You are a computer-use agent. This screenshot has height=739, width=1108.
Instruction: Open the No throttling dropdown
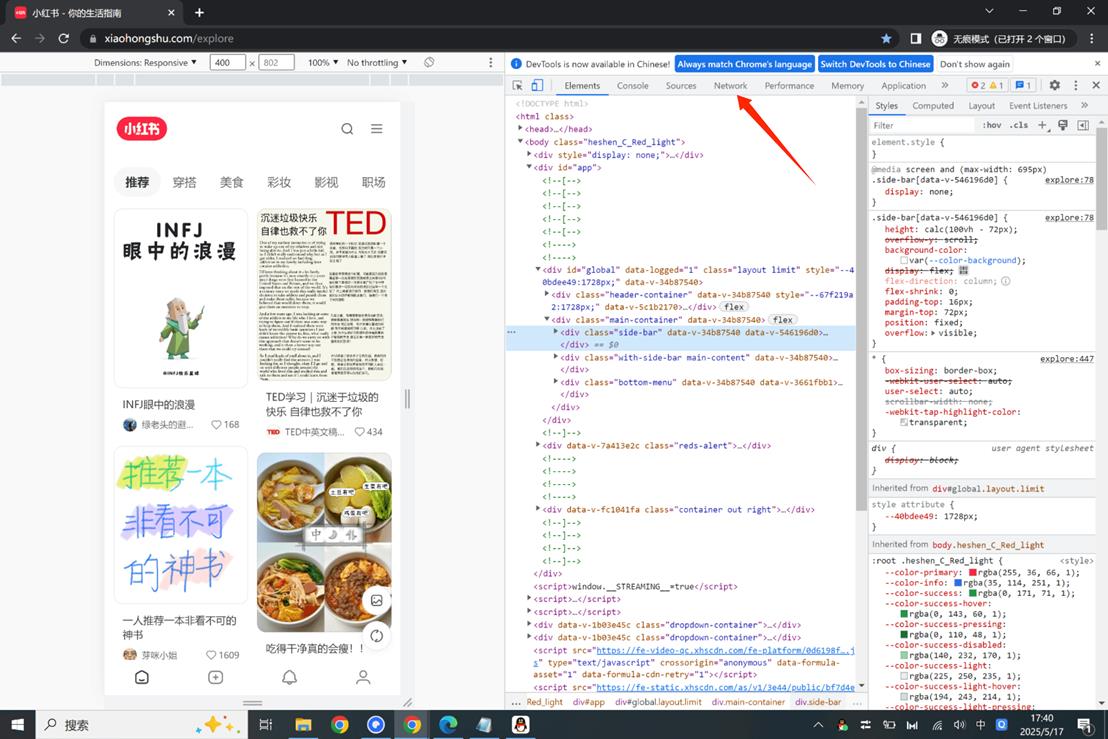pos(377,62)
